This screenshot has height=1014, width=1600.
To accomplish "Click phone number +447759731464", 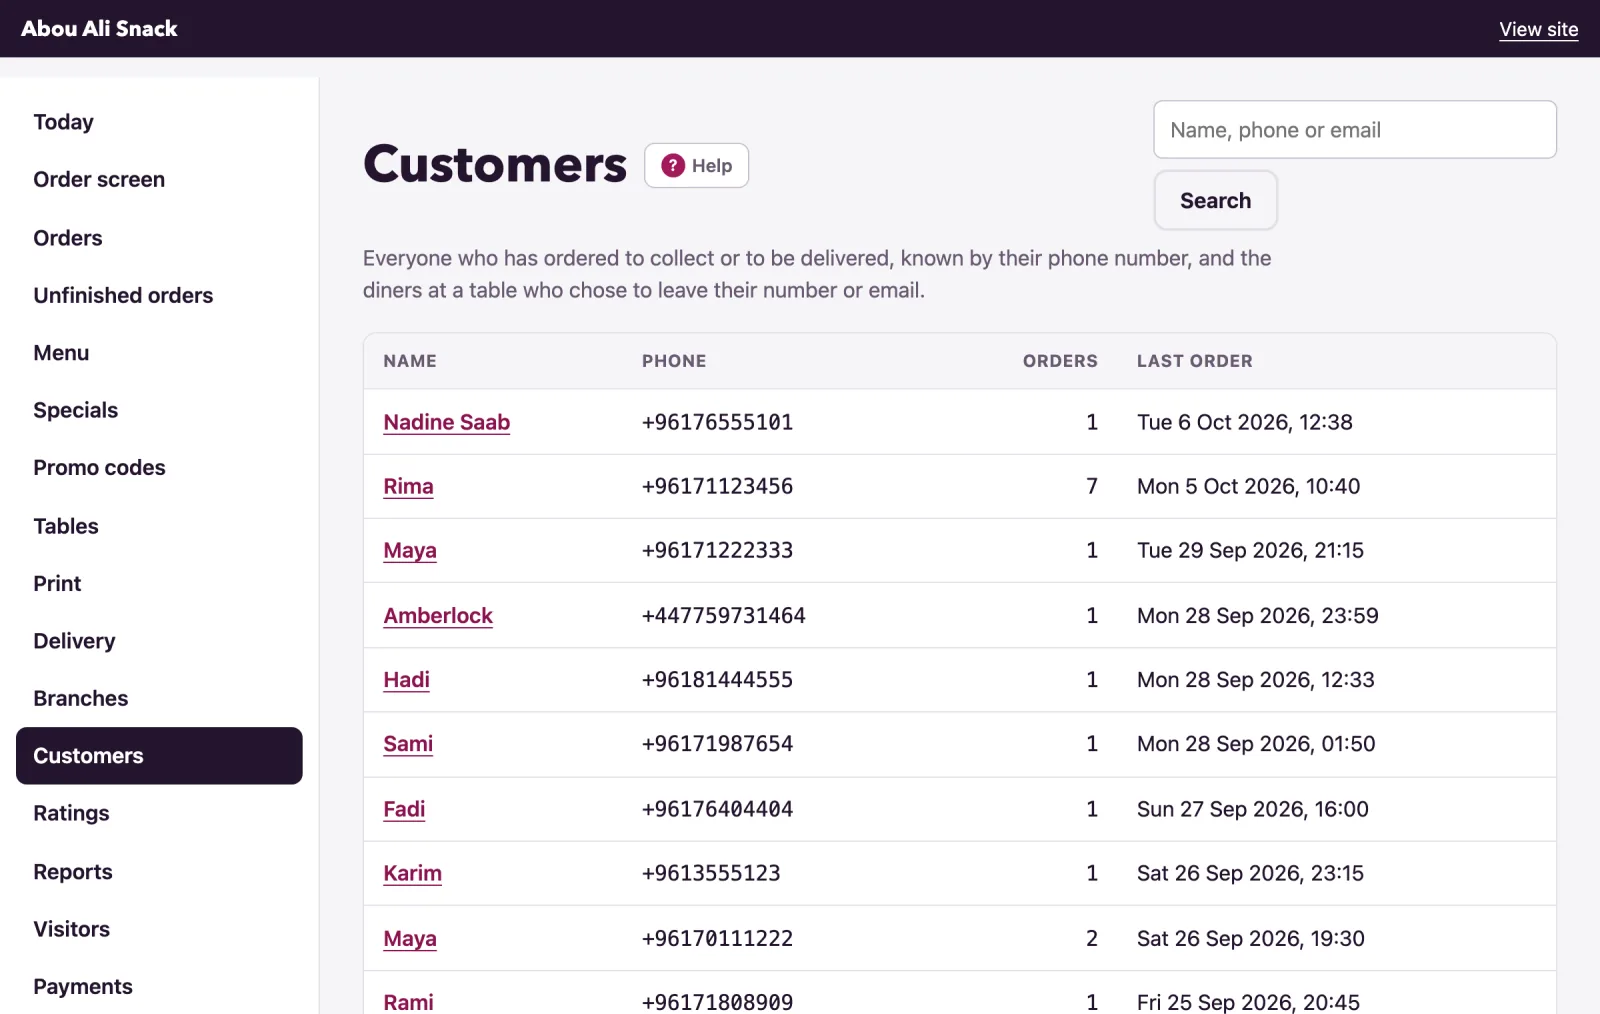I will [723, 616].
